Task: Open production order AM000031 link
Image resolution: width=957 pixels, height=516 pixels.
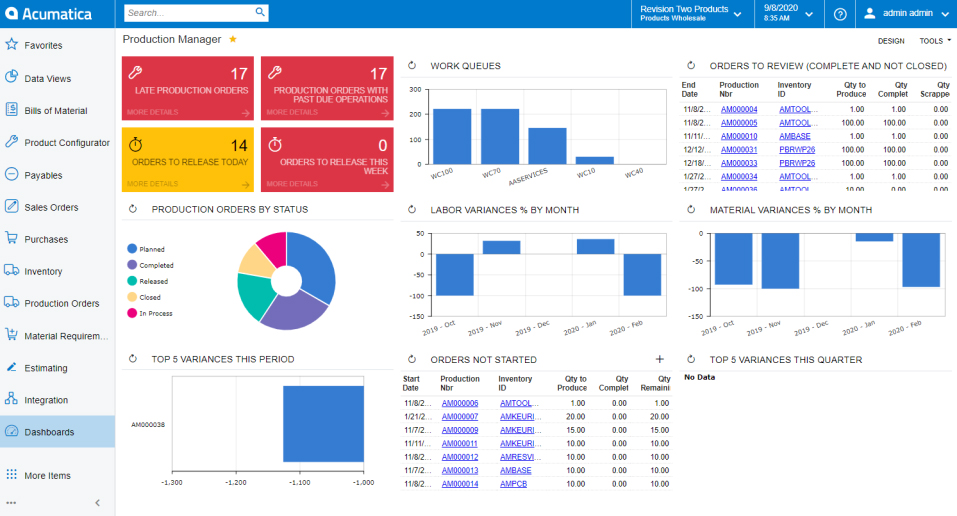Action: [x=739, y=150]
